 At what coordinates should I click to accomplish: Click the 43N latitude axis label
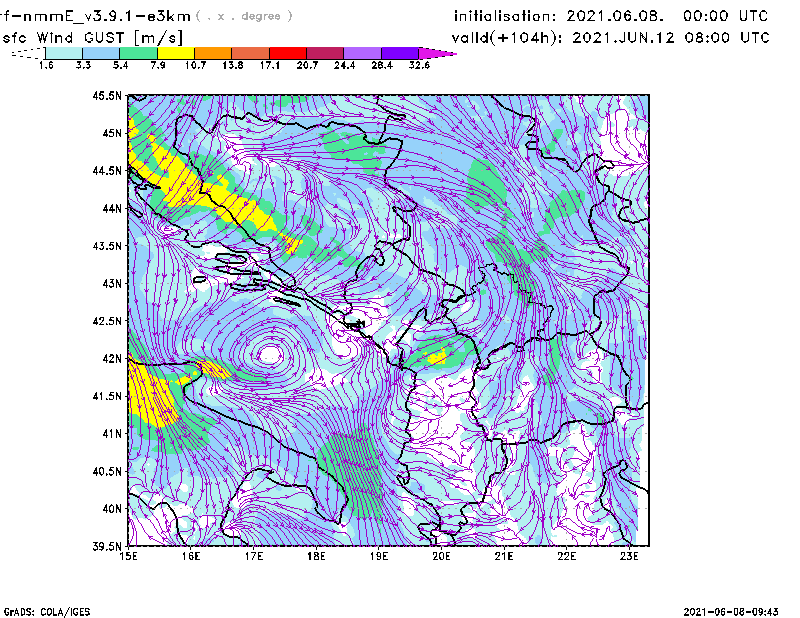coord(112,283)
